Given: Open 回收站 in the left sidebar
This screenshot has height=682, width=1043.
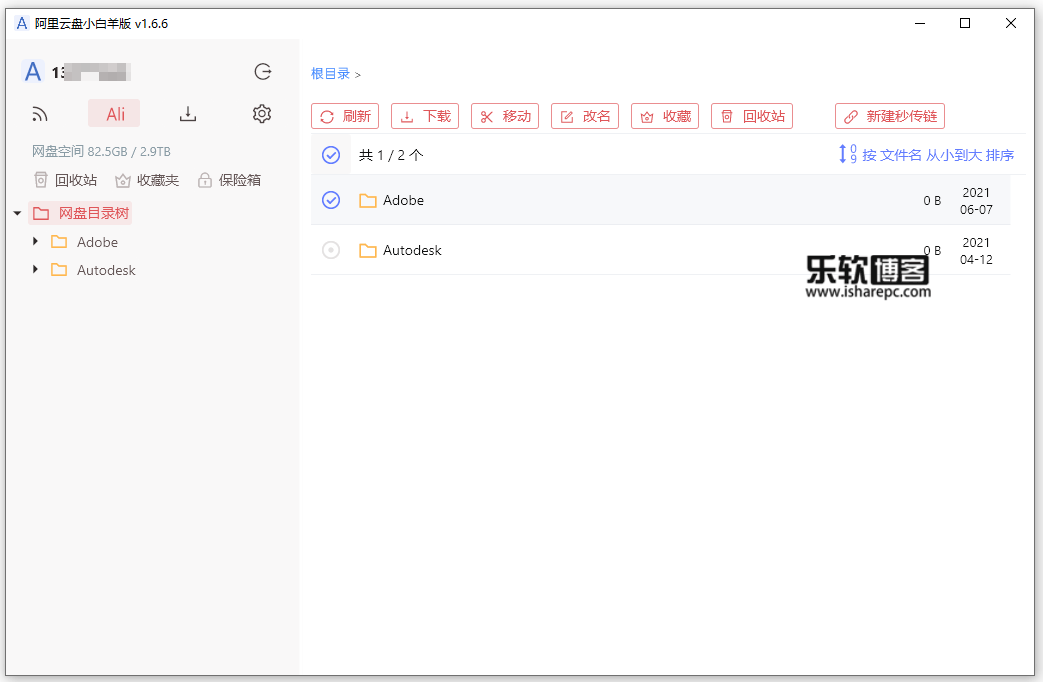Looking at the screenshot, I should (x=66, y=180).
